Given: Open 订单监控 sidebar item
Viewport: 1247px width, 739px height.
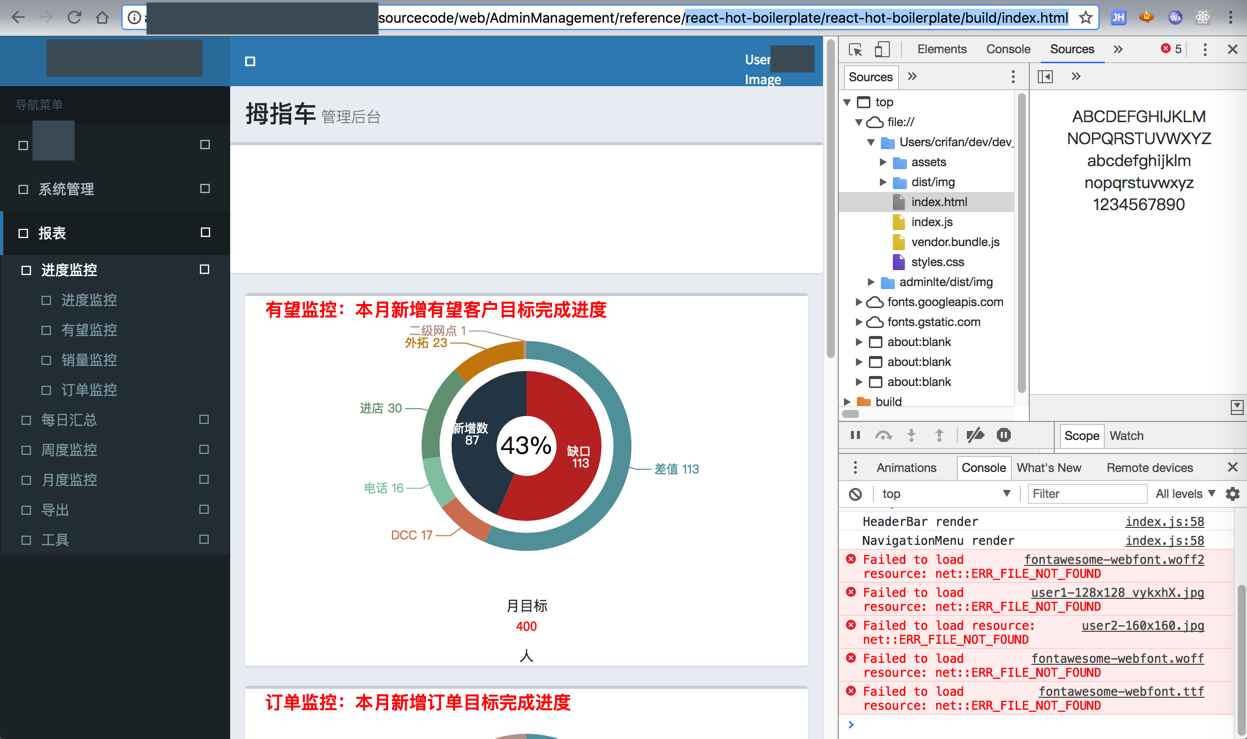Looking at the screenshot, I should click(x=89, y=390).
